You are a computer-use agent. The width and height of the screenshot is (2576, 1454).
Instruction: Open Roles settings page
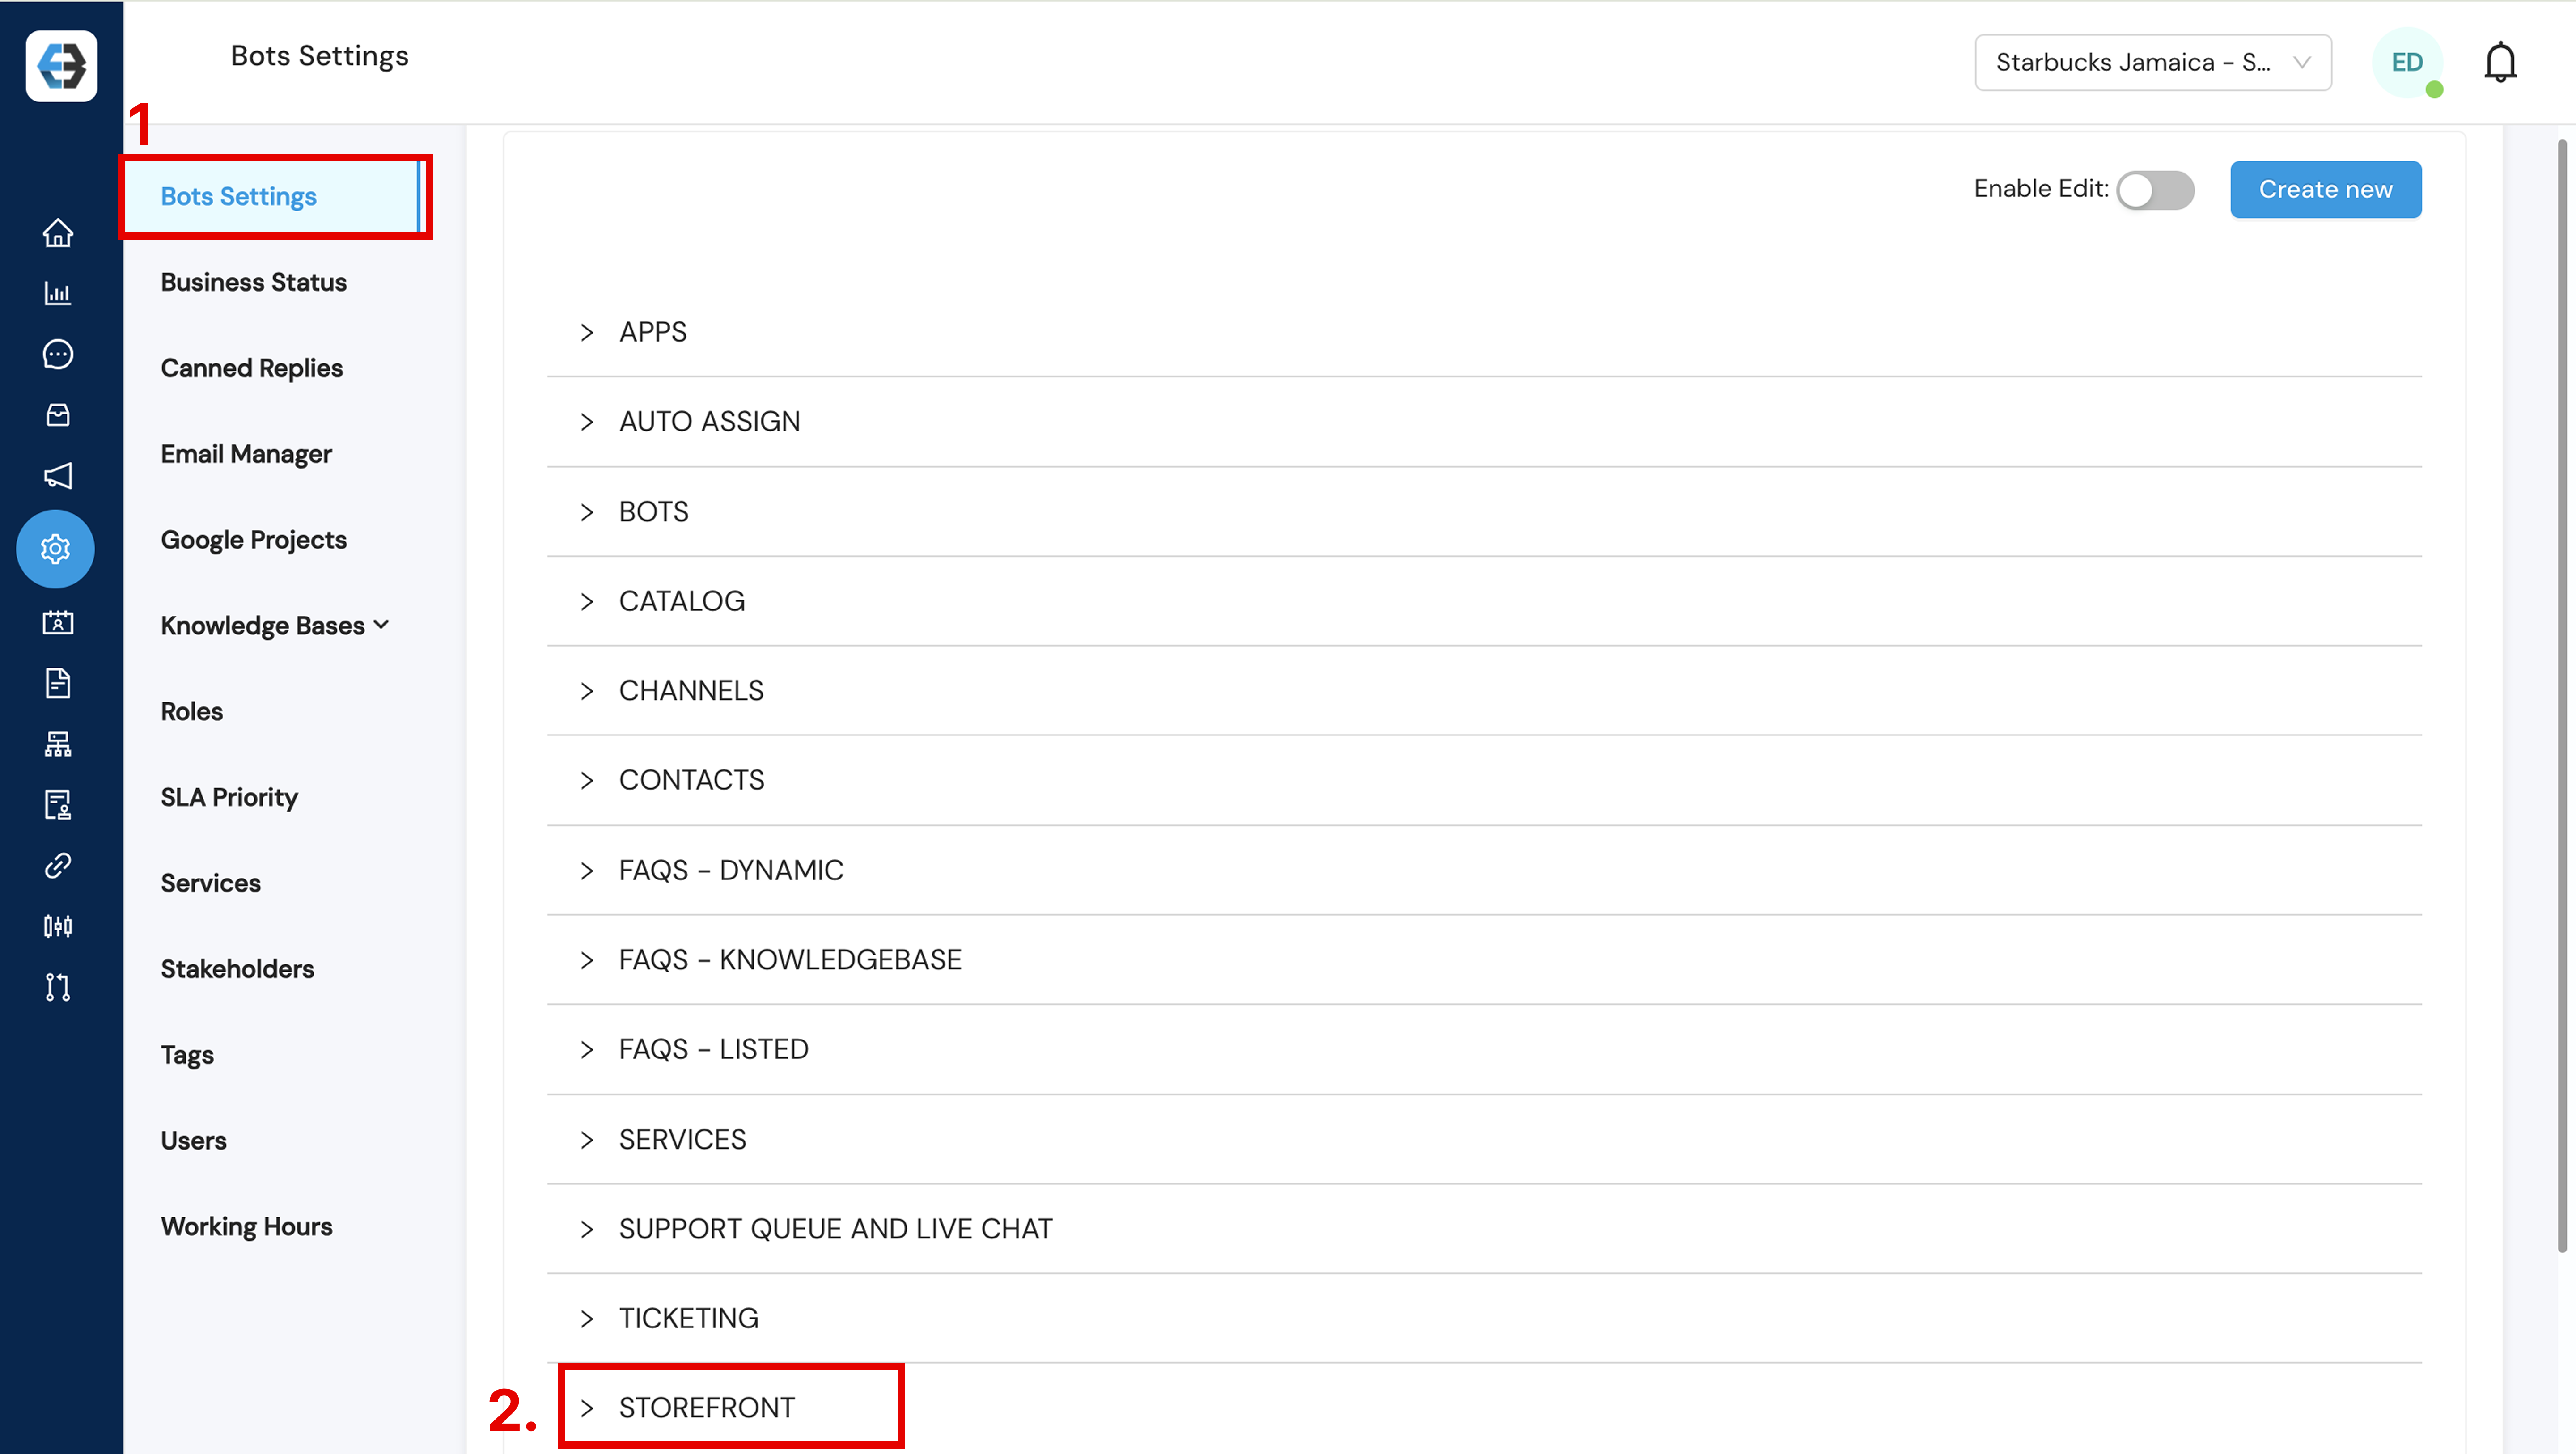click(x=191, y=711)
